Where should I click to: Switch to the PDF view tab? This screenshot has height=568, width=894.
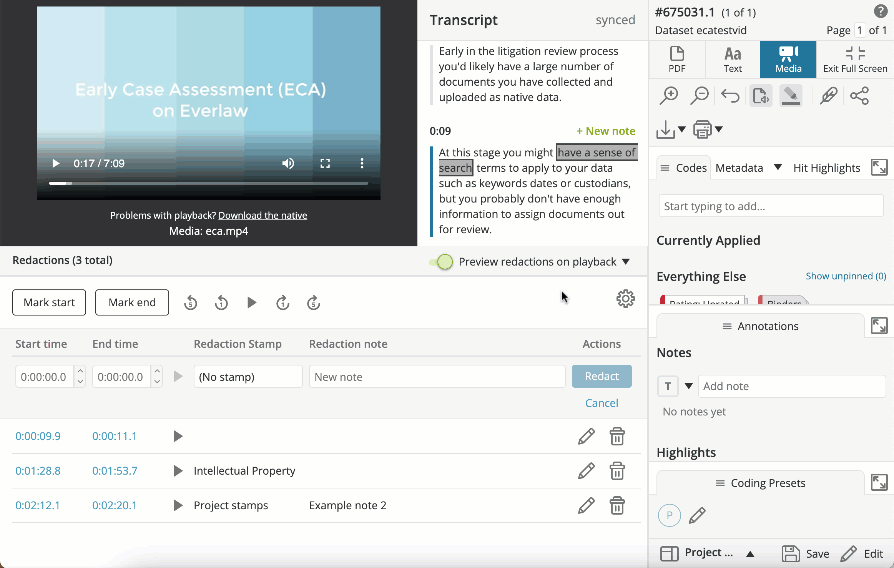coord(677,59)
